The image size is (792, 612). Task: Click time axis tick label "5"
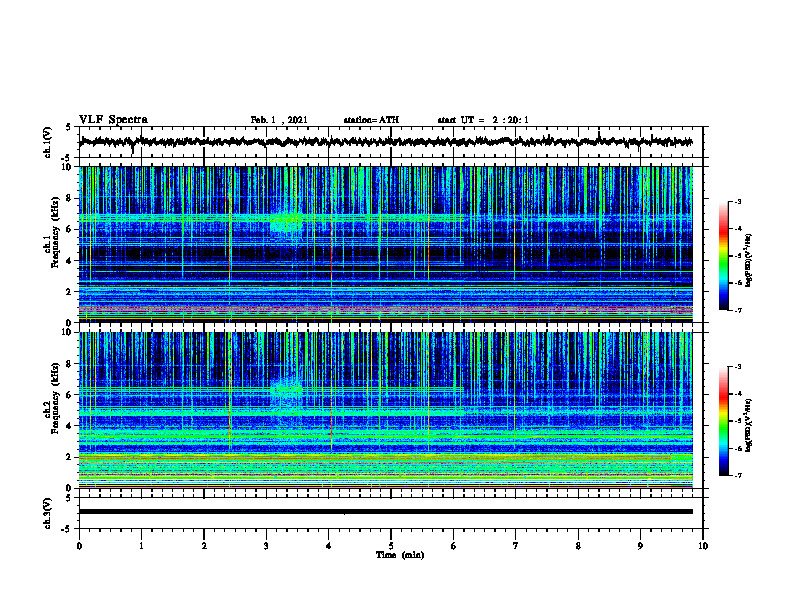point(391,546)
